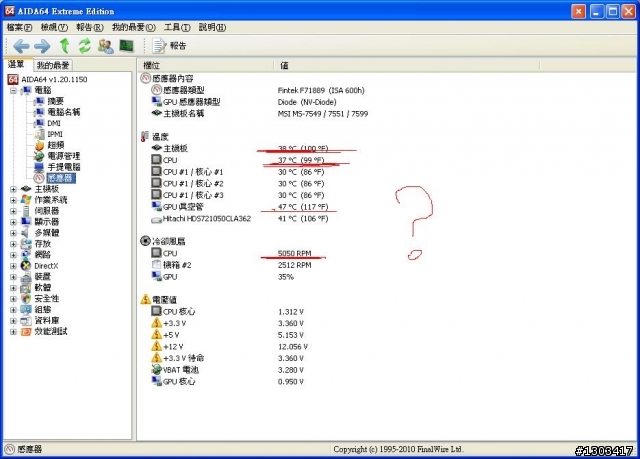Expand the 伺服器 tree node
The width and height of the screenshot is (640, 459).
point(13,211)
